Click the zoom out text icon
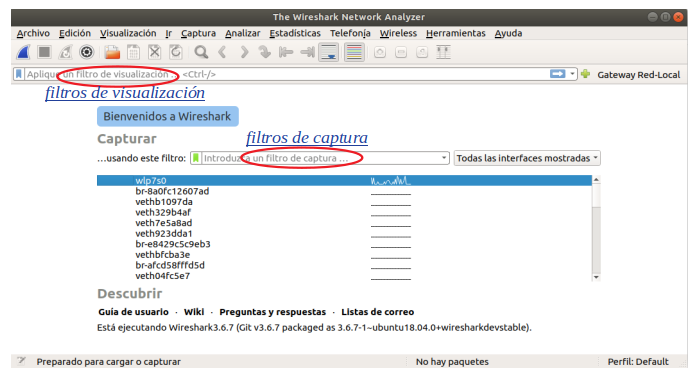The image size is (698, 375). point(401,53)
